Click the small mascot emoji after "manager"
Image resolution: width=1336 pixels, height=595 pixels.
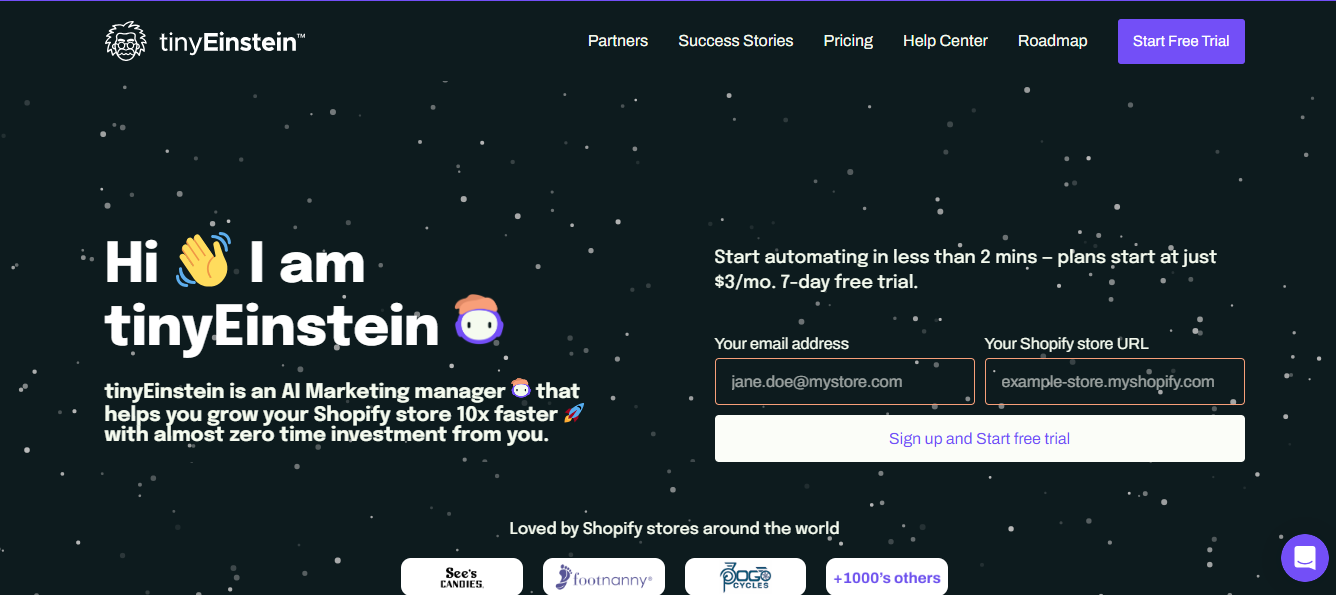[x=520, y=389]
